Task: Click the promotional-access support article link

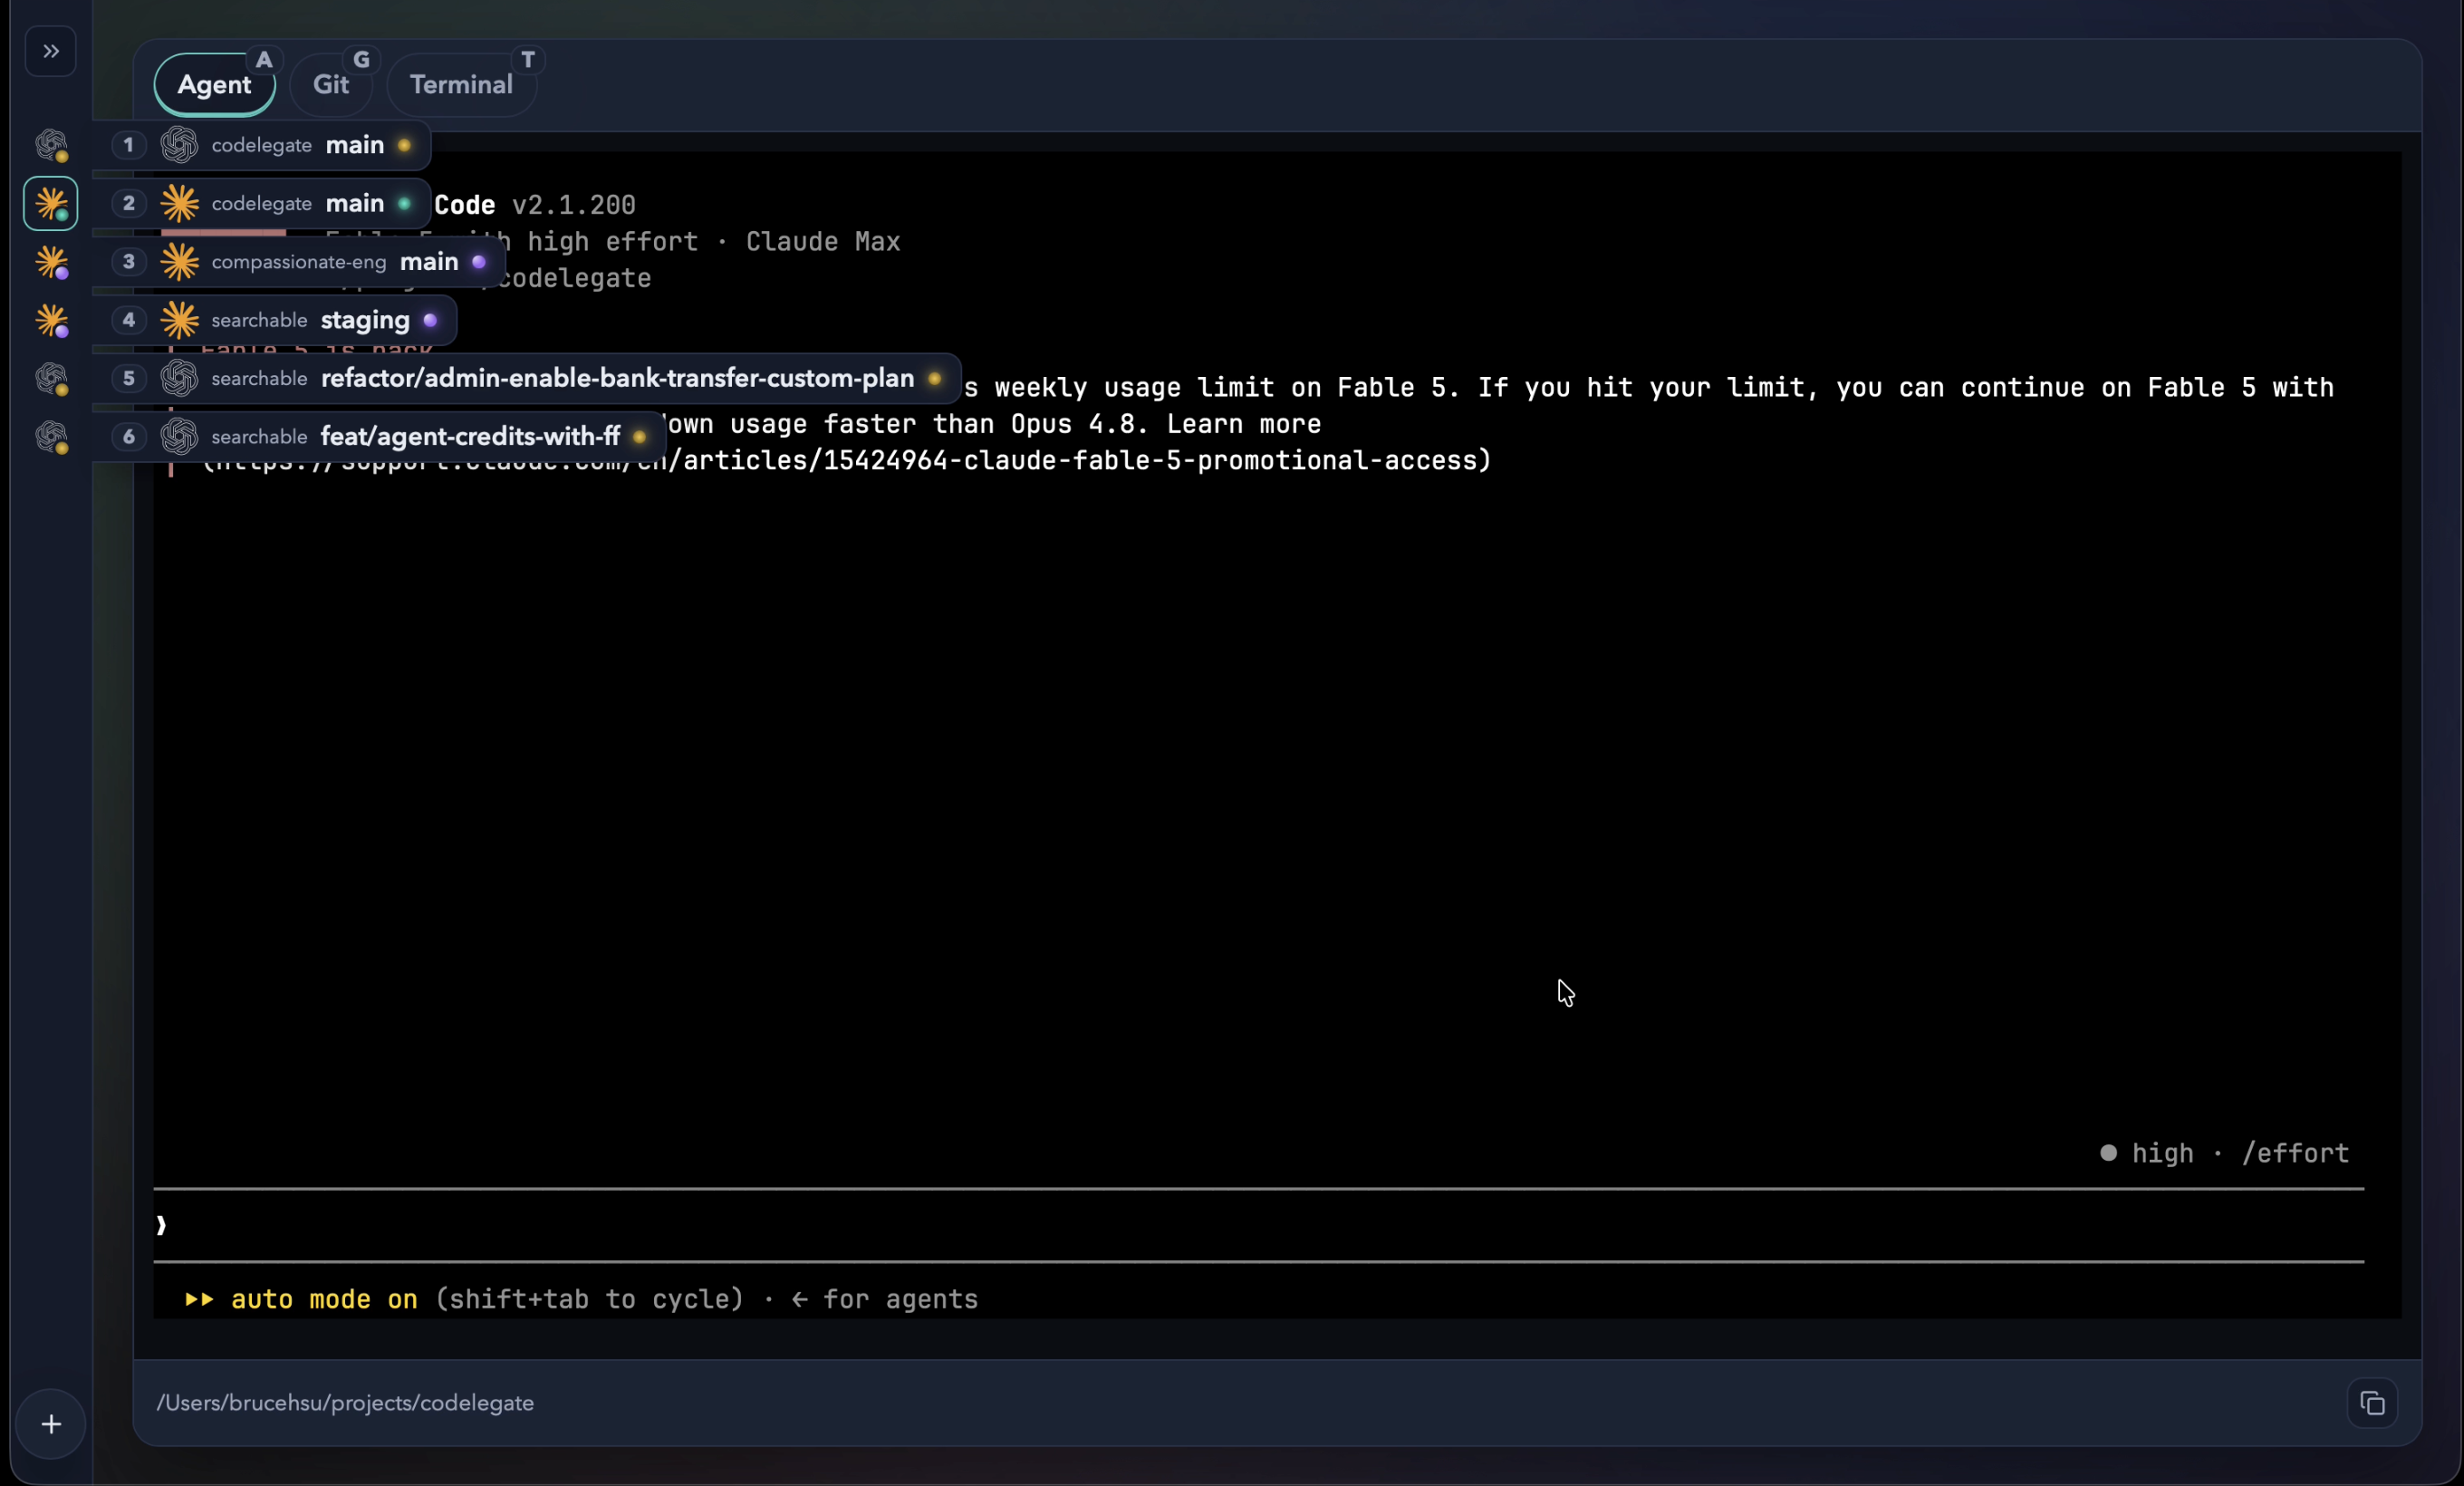Action: point(846,461)
